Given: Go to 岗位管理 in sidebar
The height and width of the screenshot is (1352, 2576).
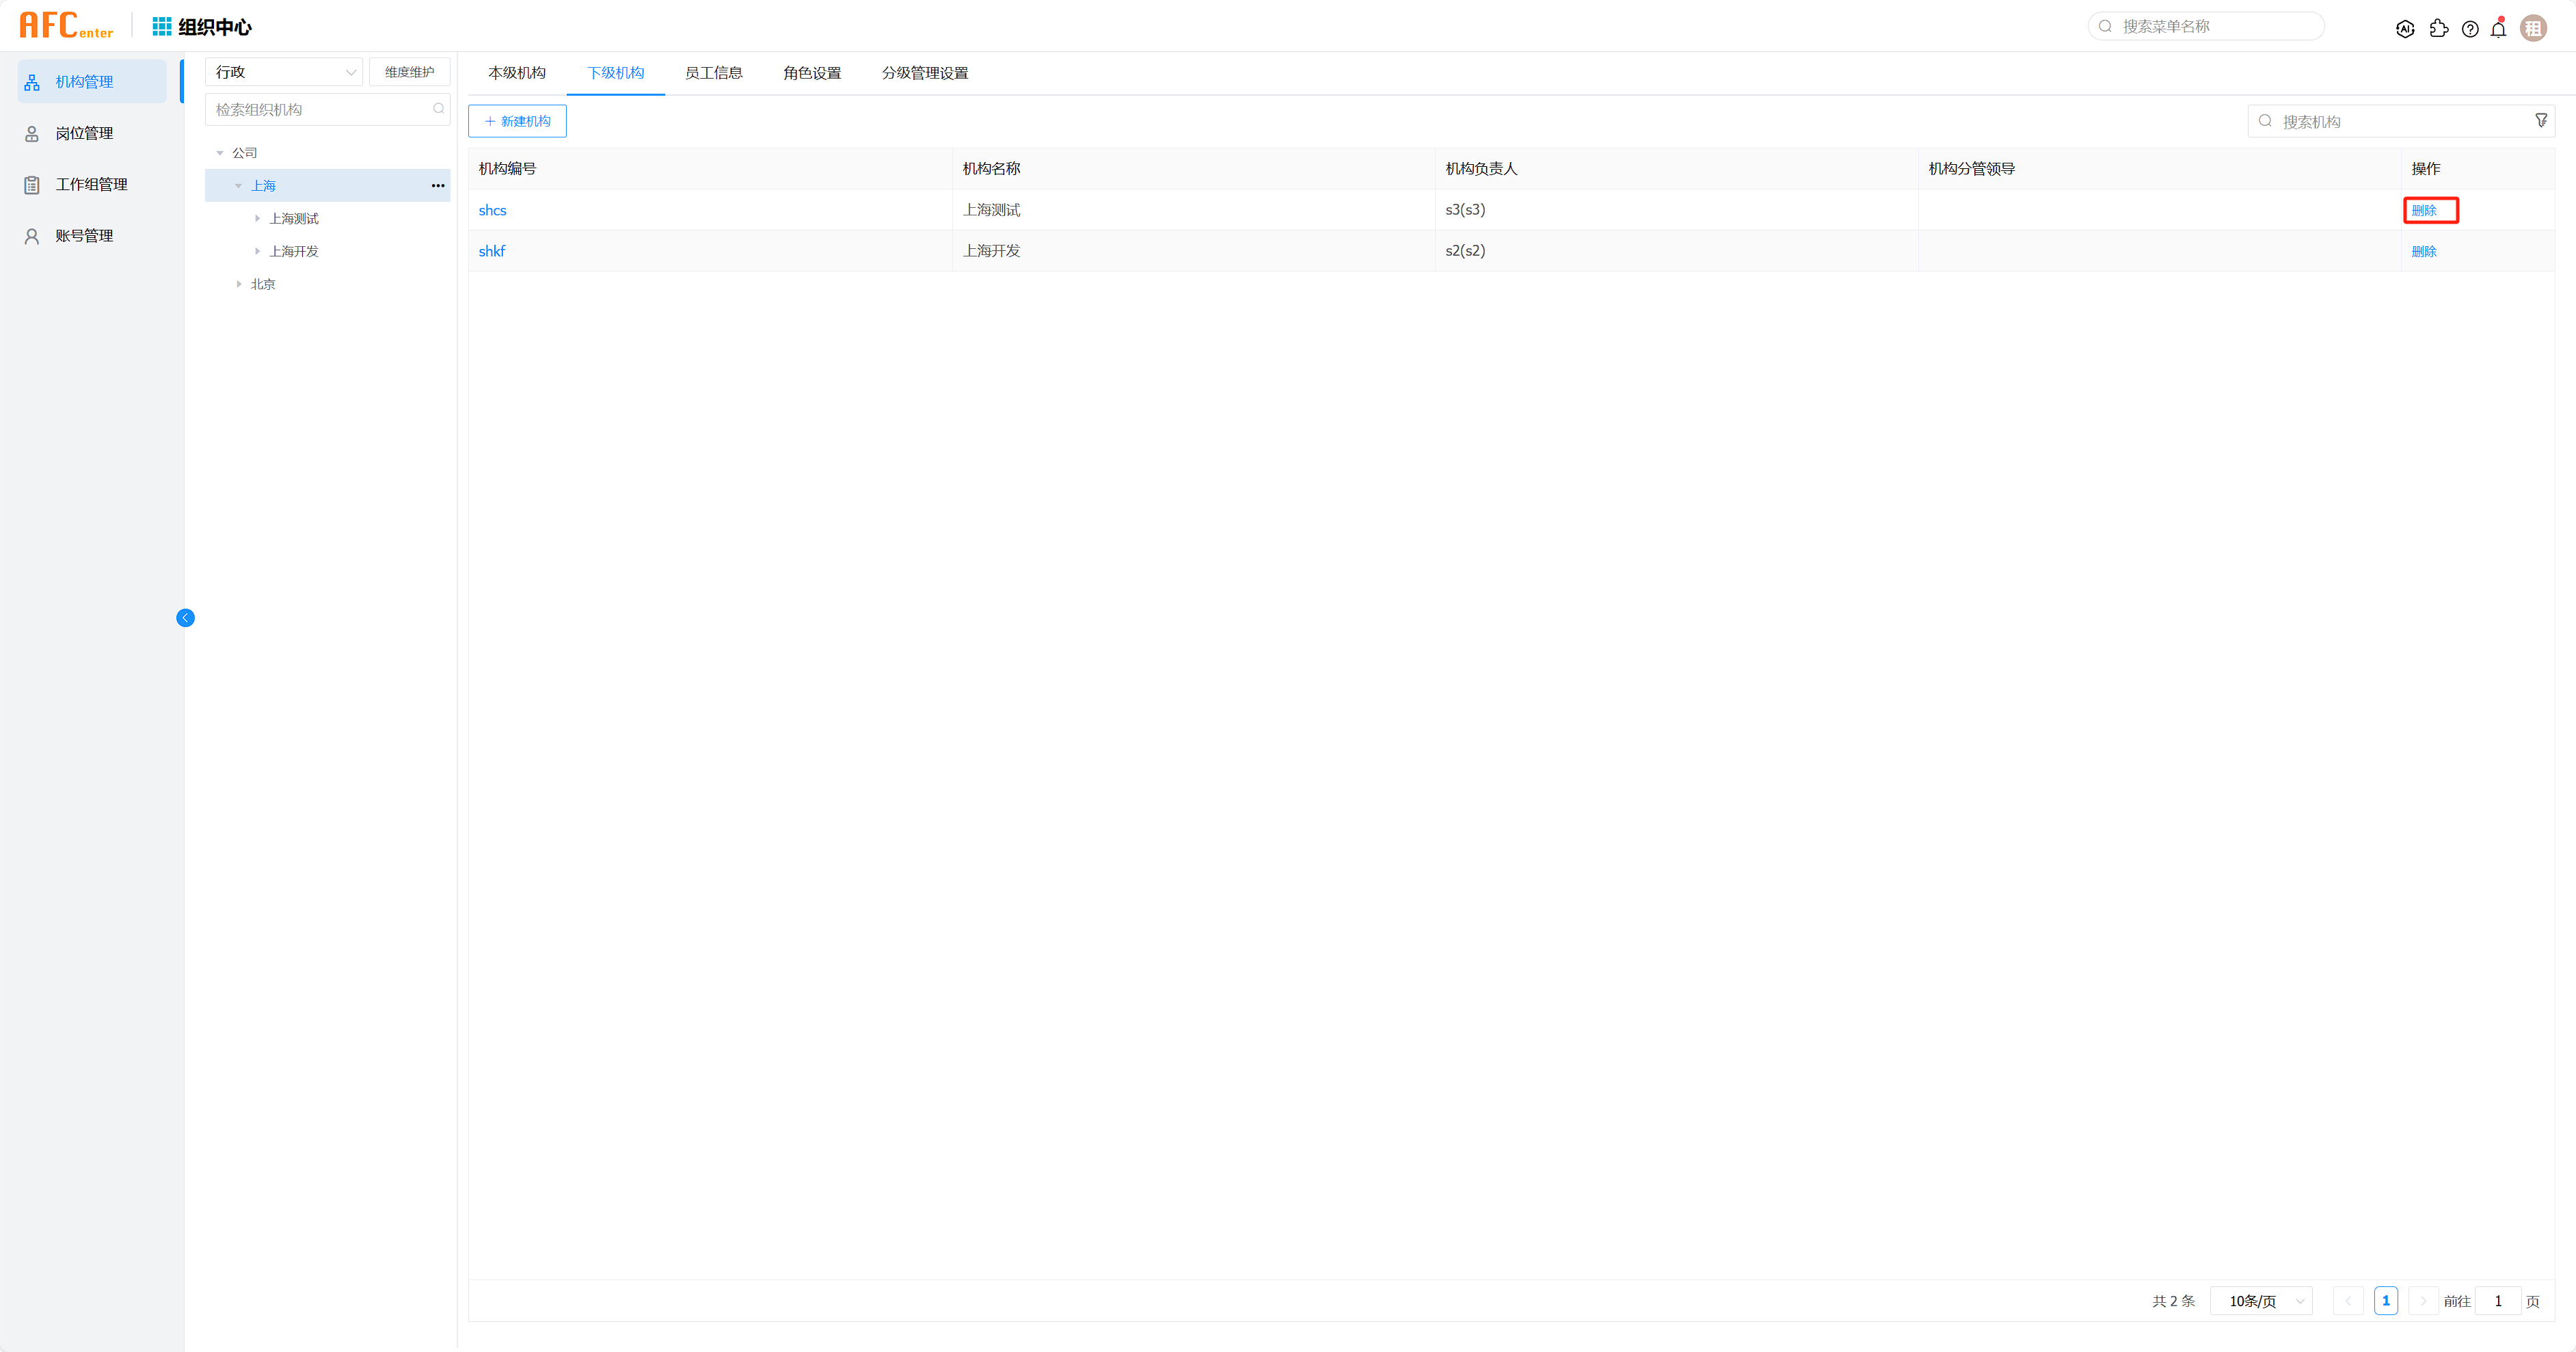Looking at the screenshot, I should tap(84, 133).
